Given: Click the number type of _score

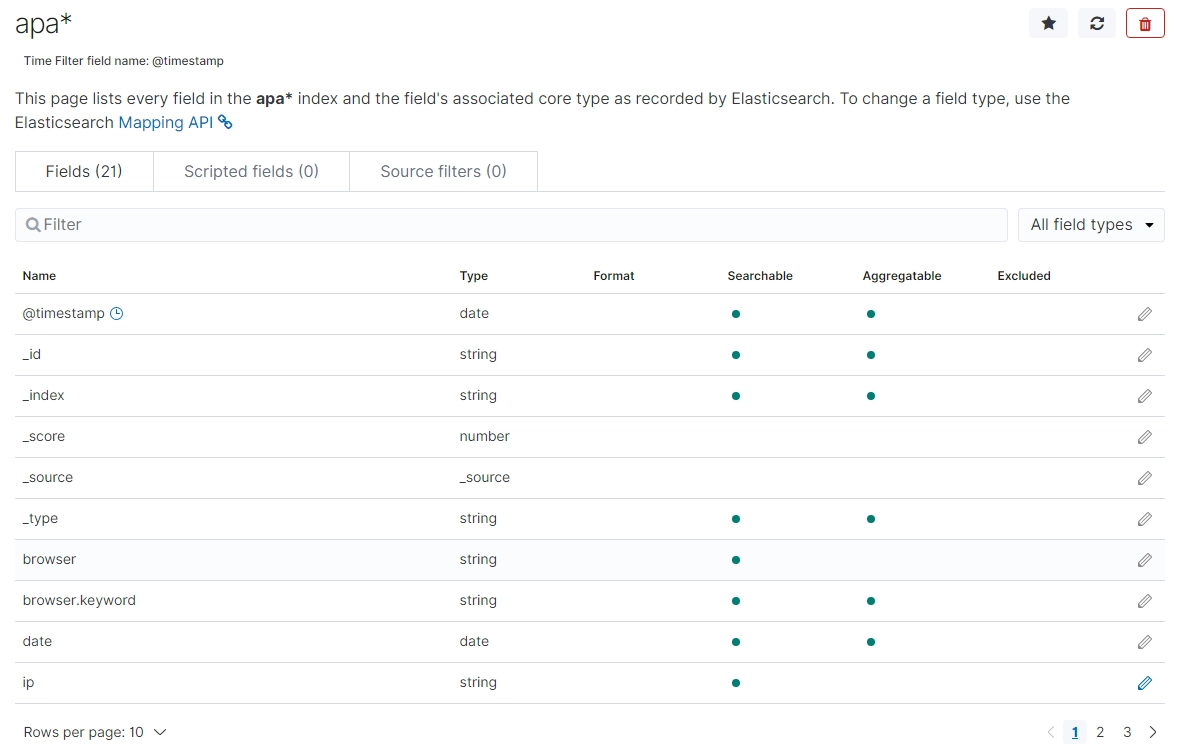Looking at the screenshot, I should pyautogui.click(x=484, y=436).
